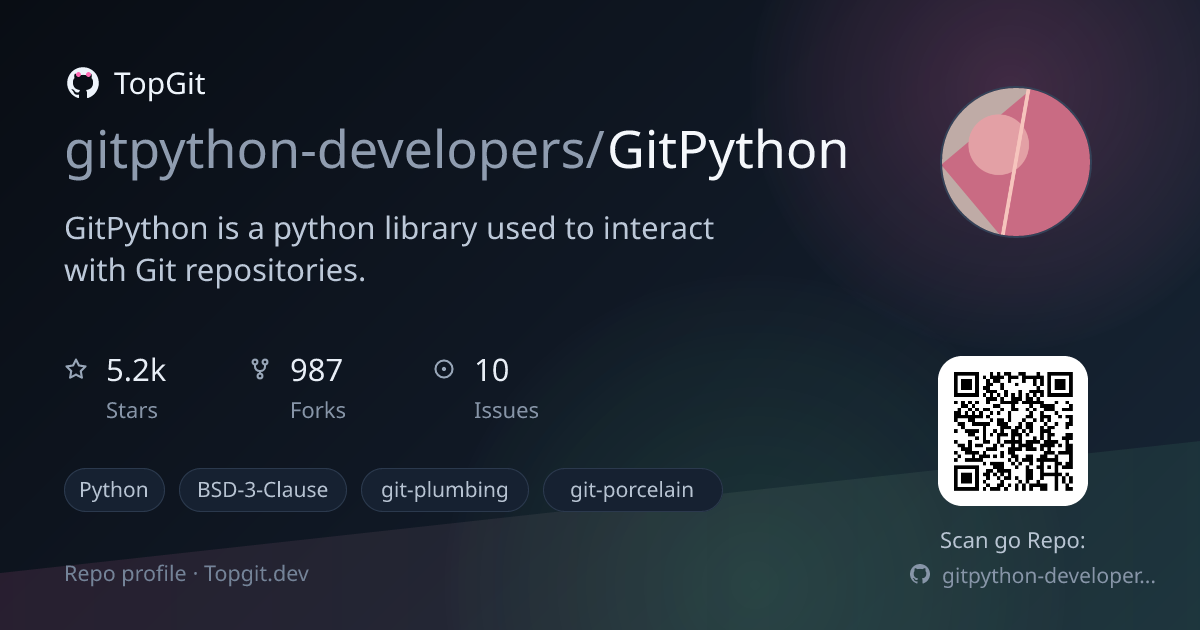The width and height of the screenshot is (1200, 630).
Task: Select the git-plumbing topic tag
Action: [445, 490]
